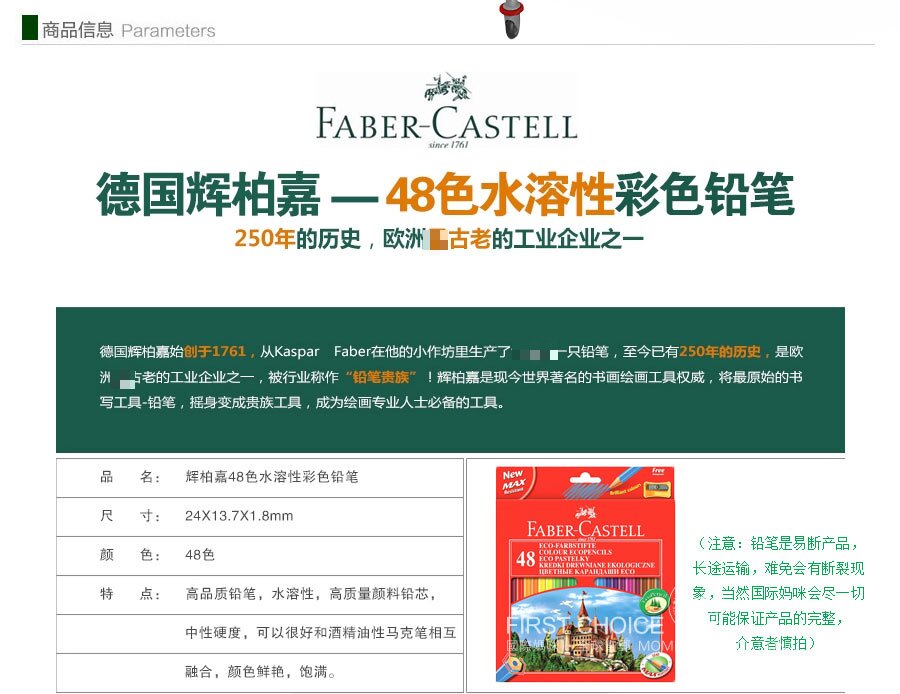Click the large Faber-Castell logo wordmark
900x694 pixels.
pyautogui.click(x=447, y=124)
